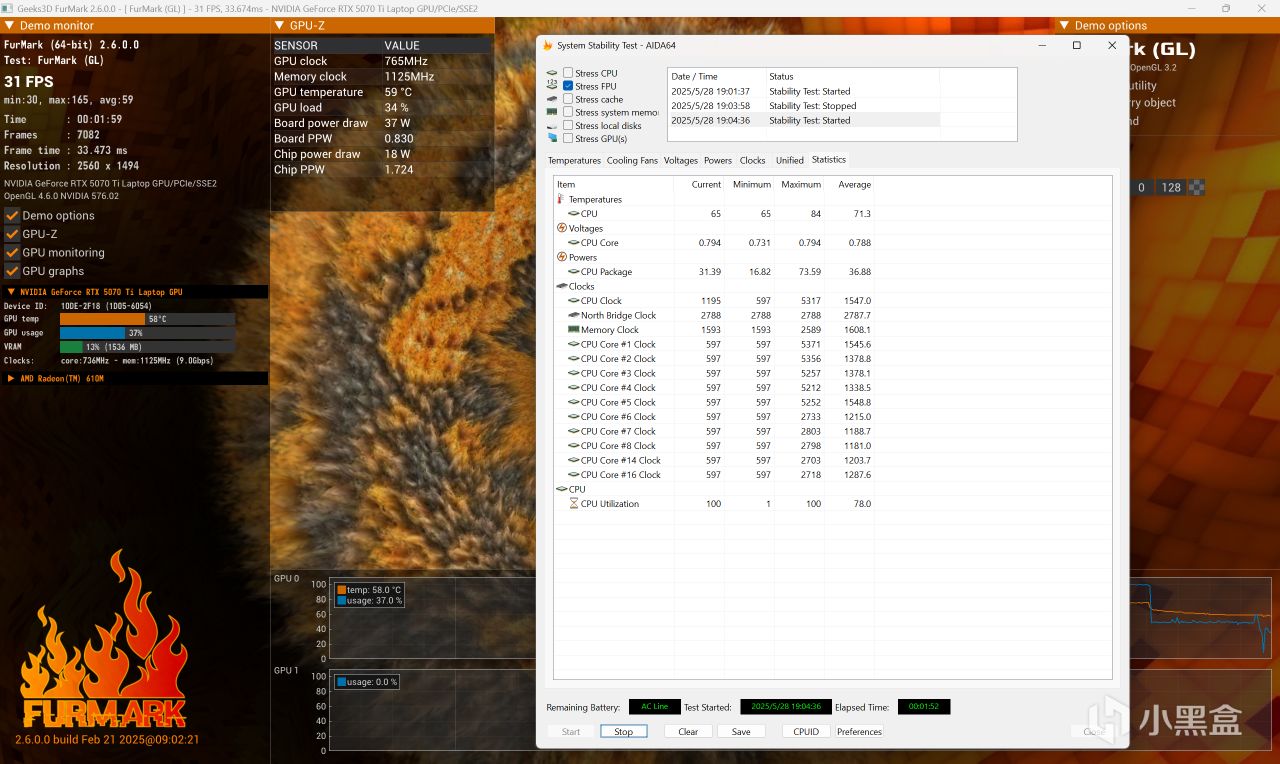Click the CPU Core #16 Clock chip icon
Viewport: 1280px width, 764px height.
(x=573, y=475)
